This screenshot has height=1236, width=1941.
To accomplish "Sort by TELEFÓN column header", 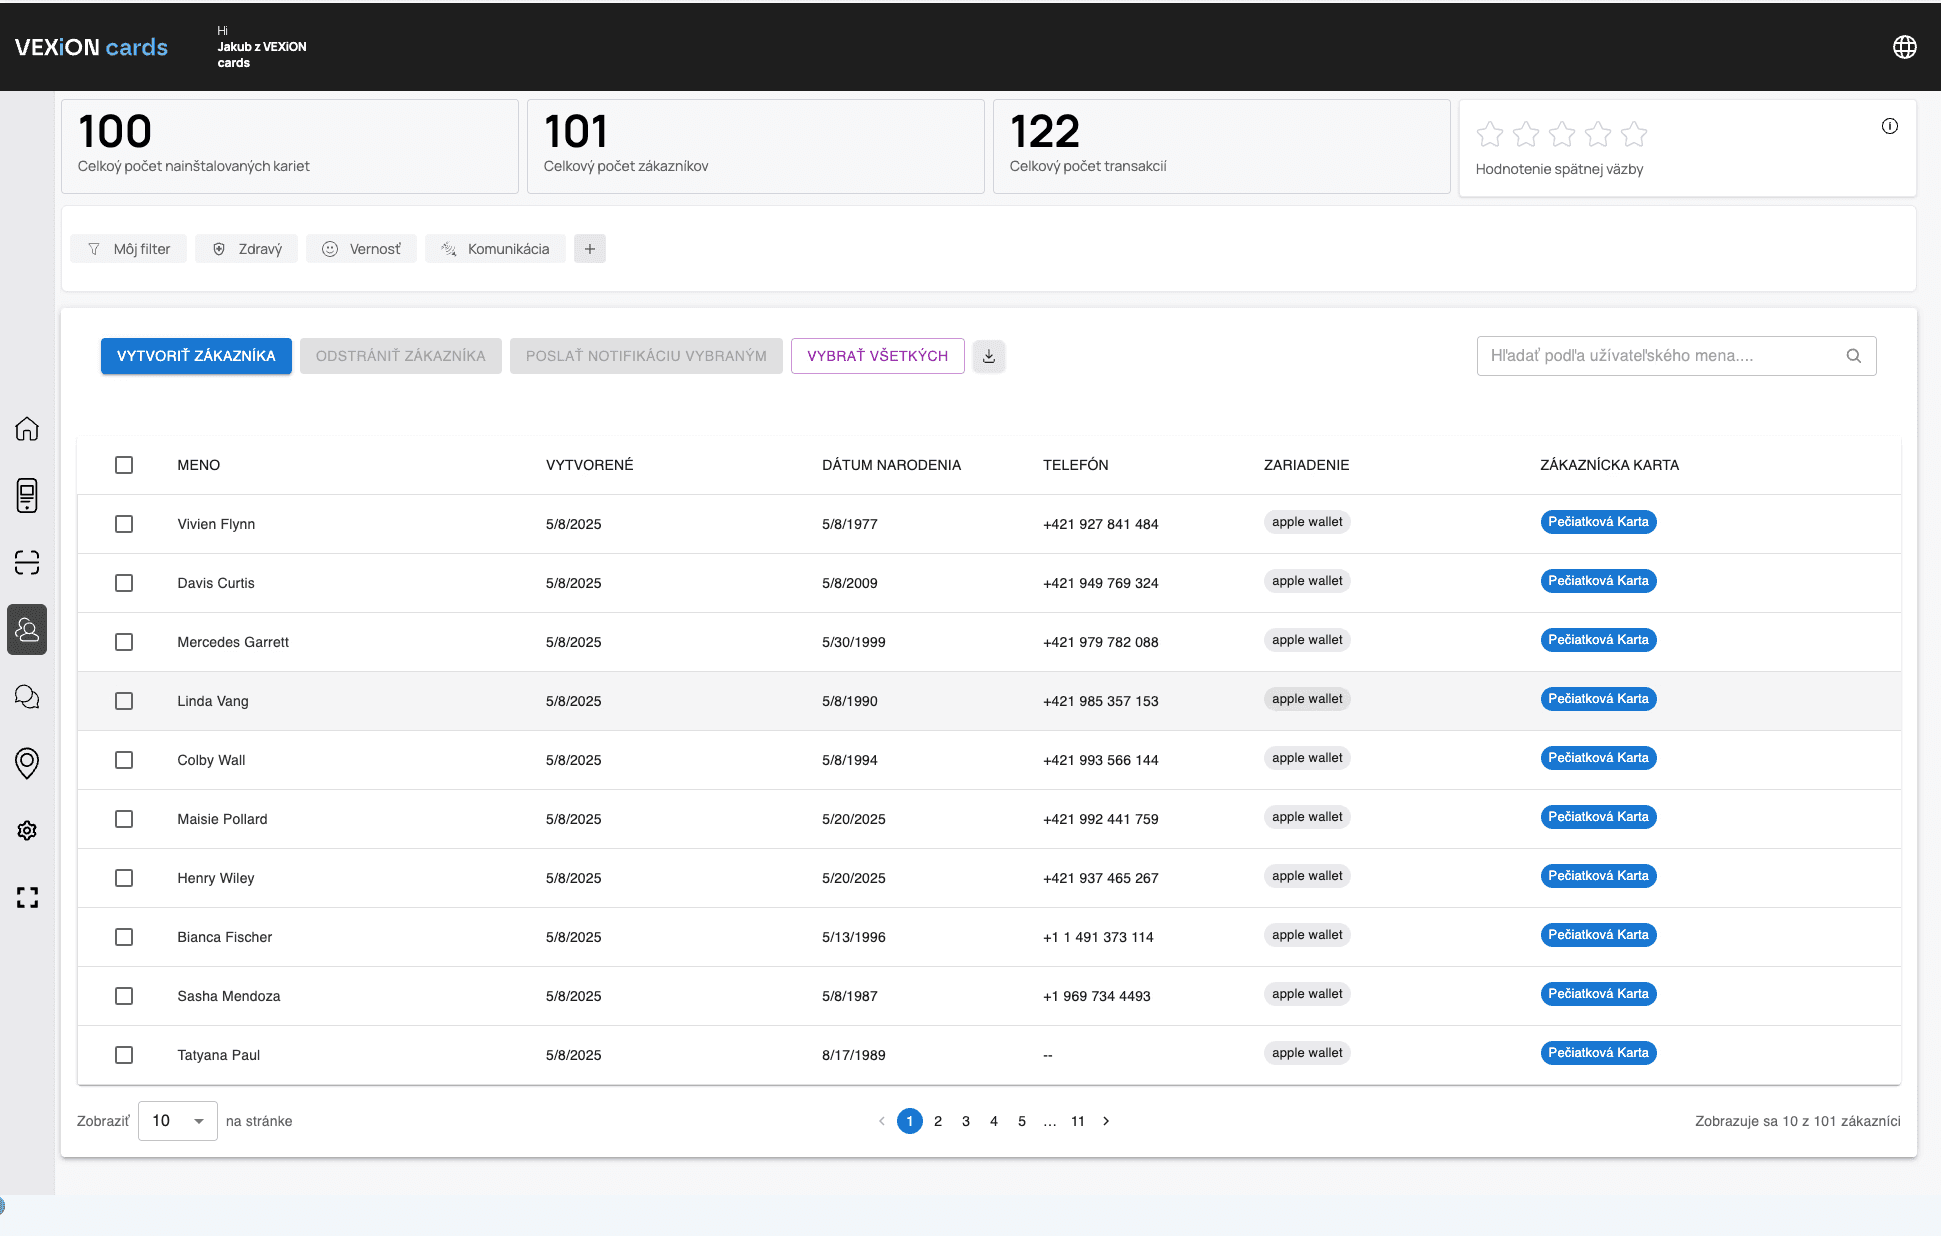I will coord(1076,465).
